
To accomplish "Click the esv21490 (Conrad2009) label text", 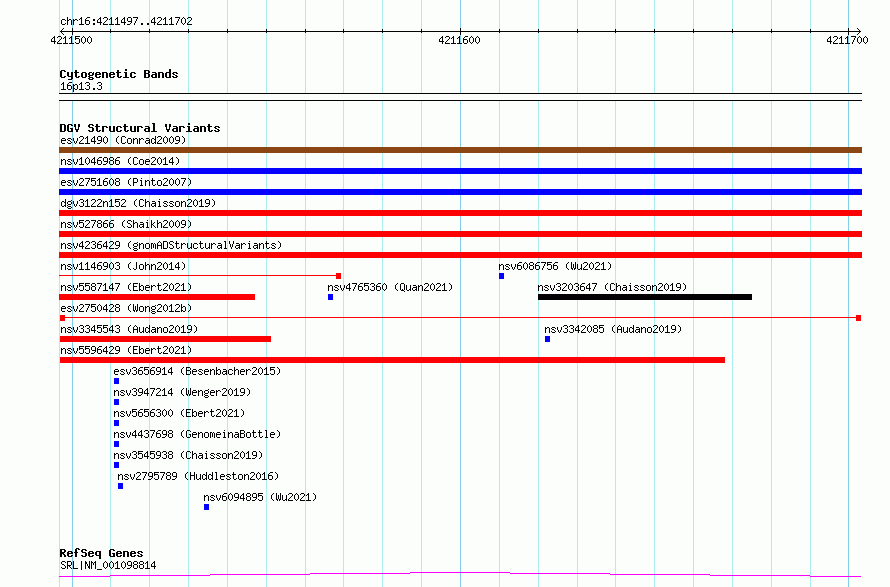I will [x=123, y=140].
